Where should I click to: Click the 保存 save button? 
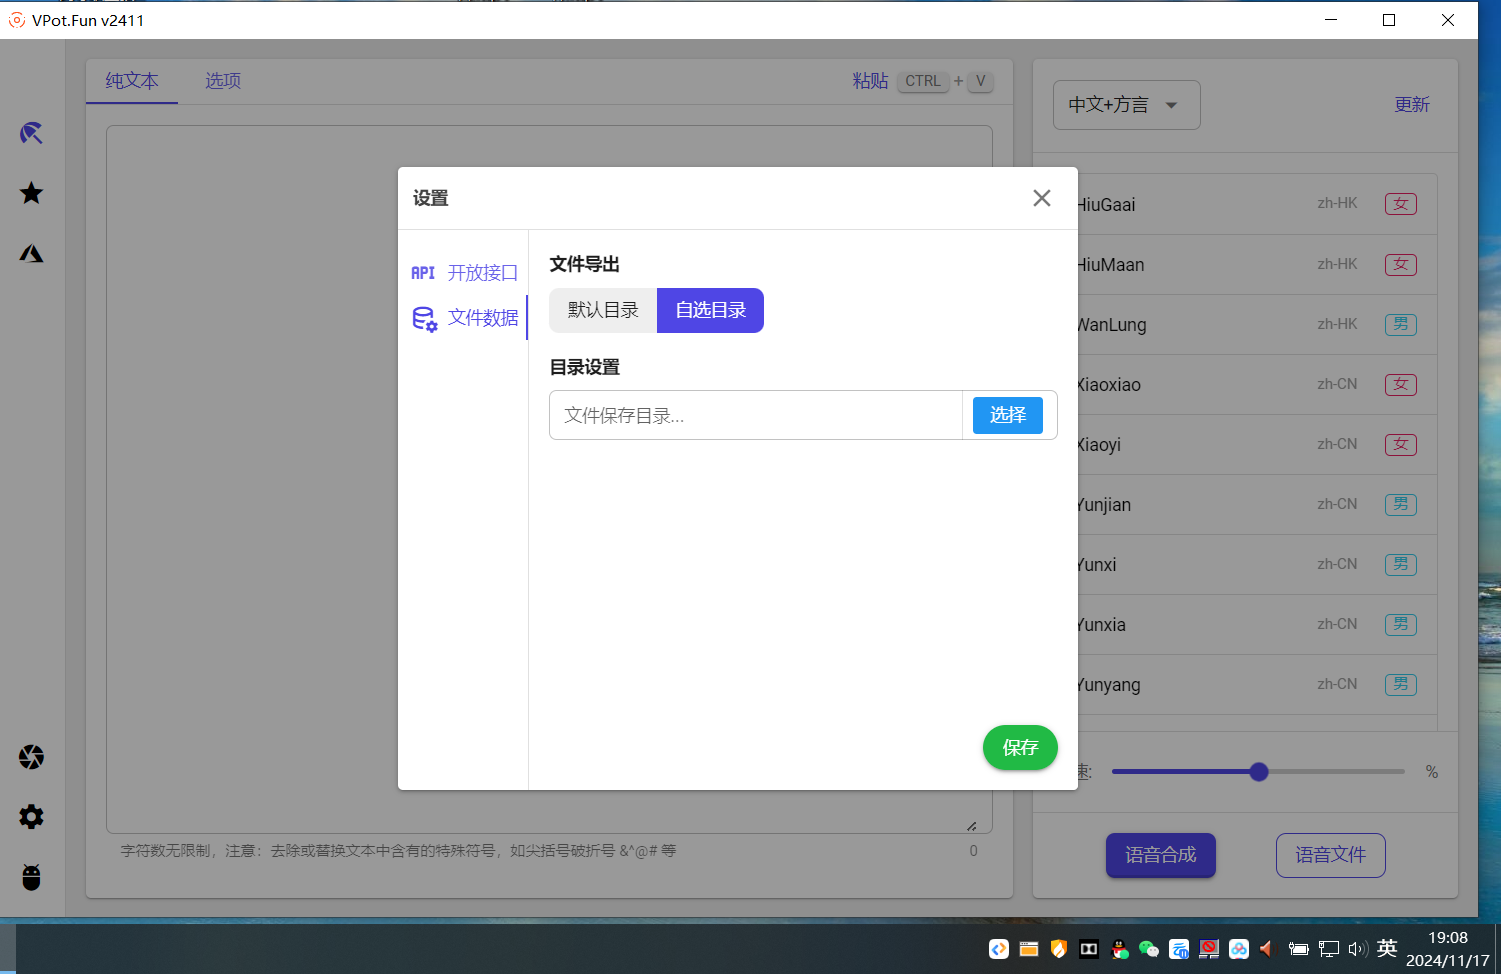point(1020,747)
